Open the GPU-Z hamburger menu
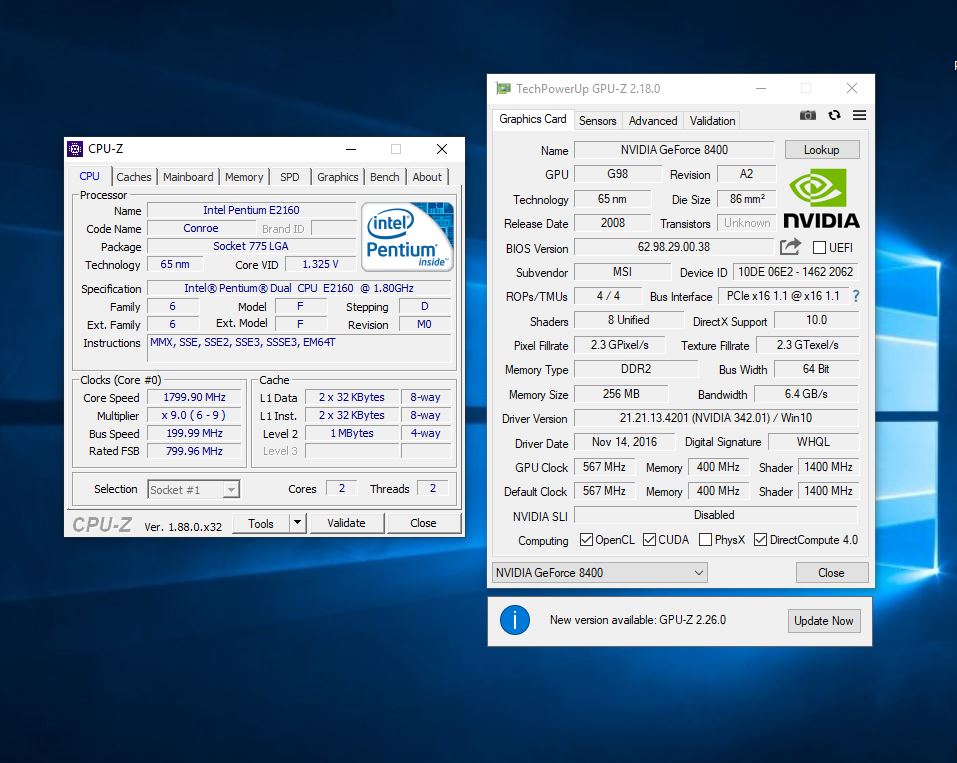Image resolution: width=957 pixels, height=763 pixels. [x=859, y=115]
